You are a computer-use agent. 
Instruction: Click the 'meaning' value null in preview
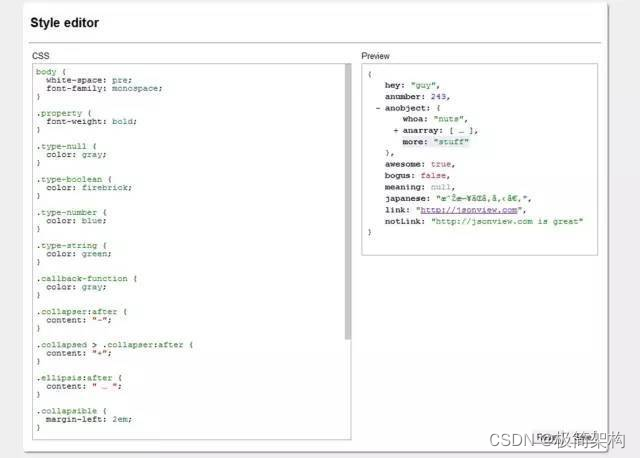tap(440, 187)
